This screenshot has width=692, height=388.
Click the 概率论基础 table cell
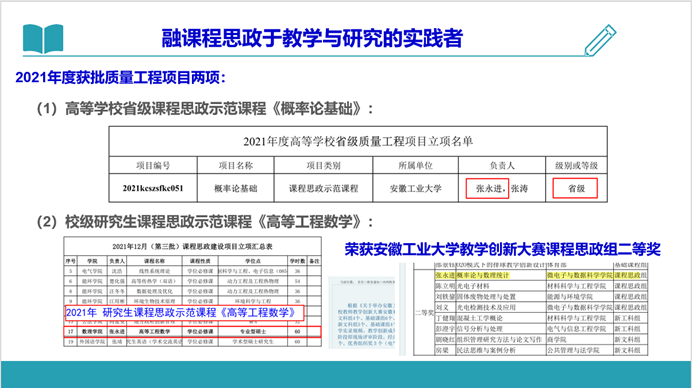point(236,188)
